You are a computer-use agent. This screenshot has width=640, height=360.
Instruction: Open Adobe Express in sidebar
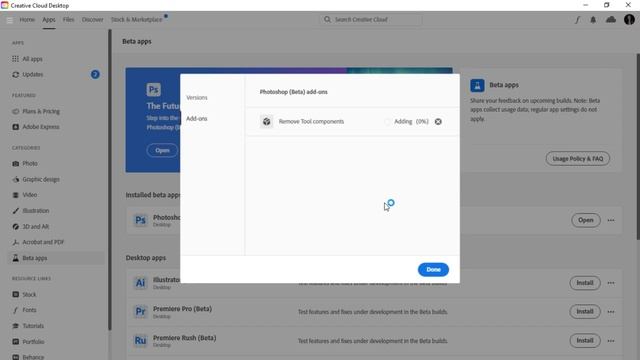(41, 127)
